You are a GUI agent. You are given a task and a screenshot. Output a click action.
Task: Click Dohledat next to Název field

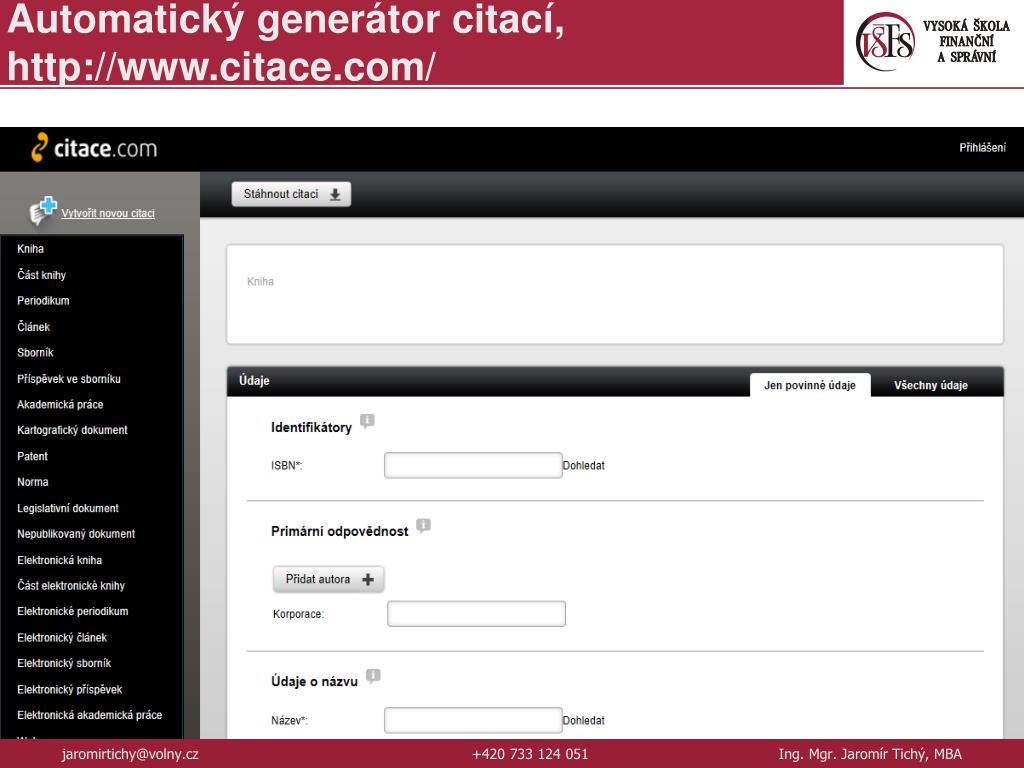[584, 720]
